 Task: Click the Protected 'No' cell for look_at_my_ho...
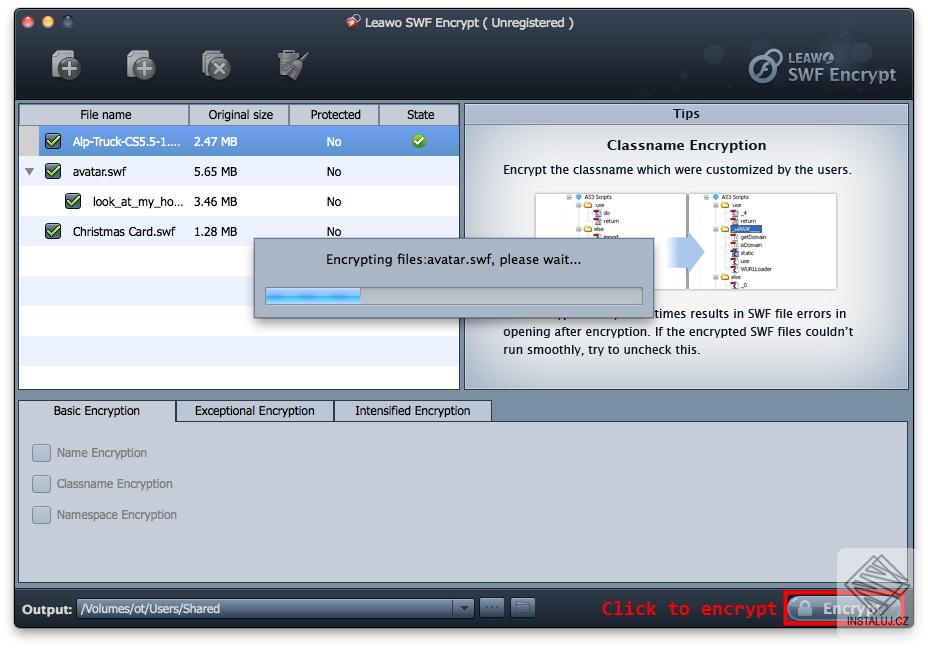click(334, 202)
